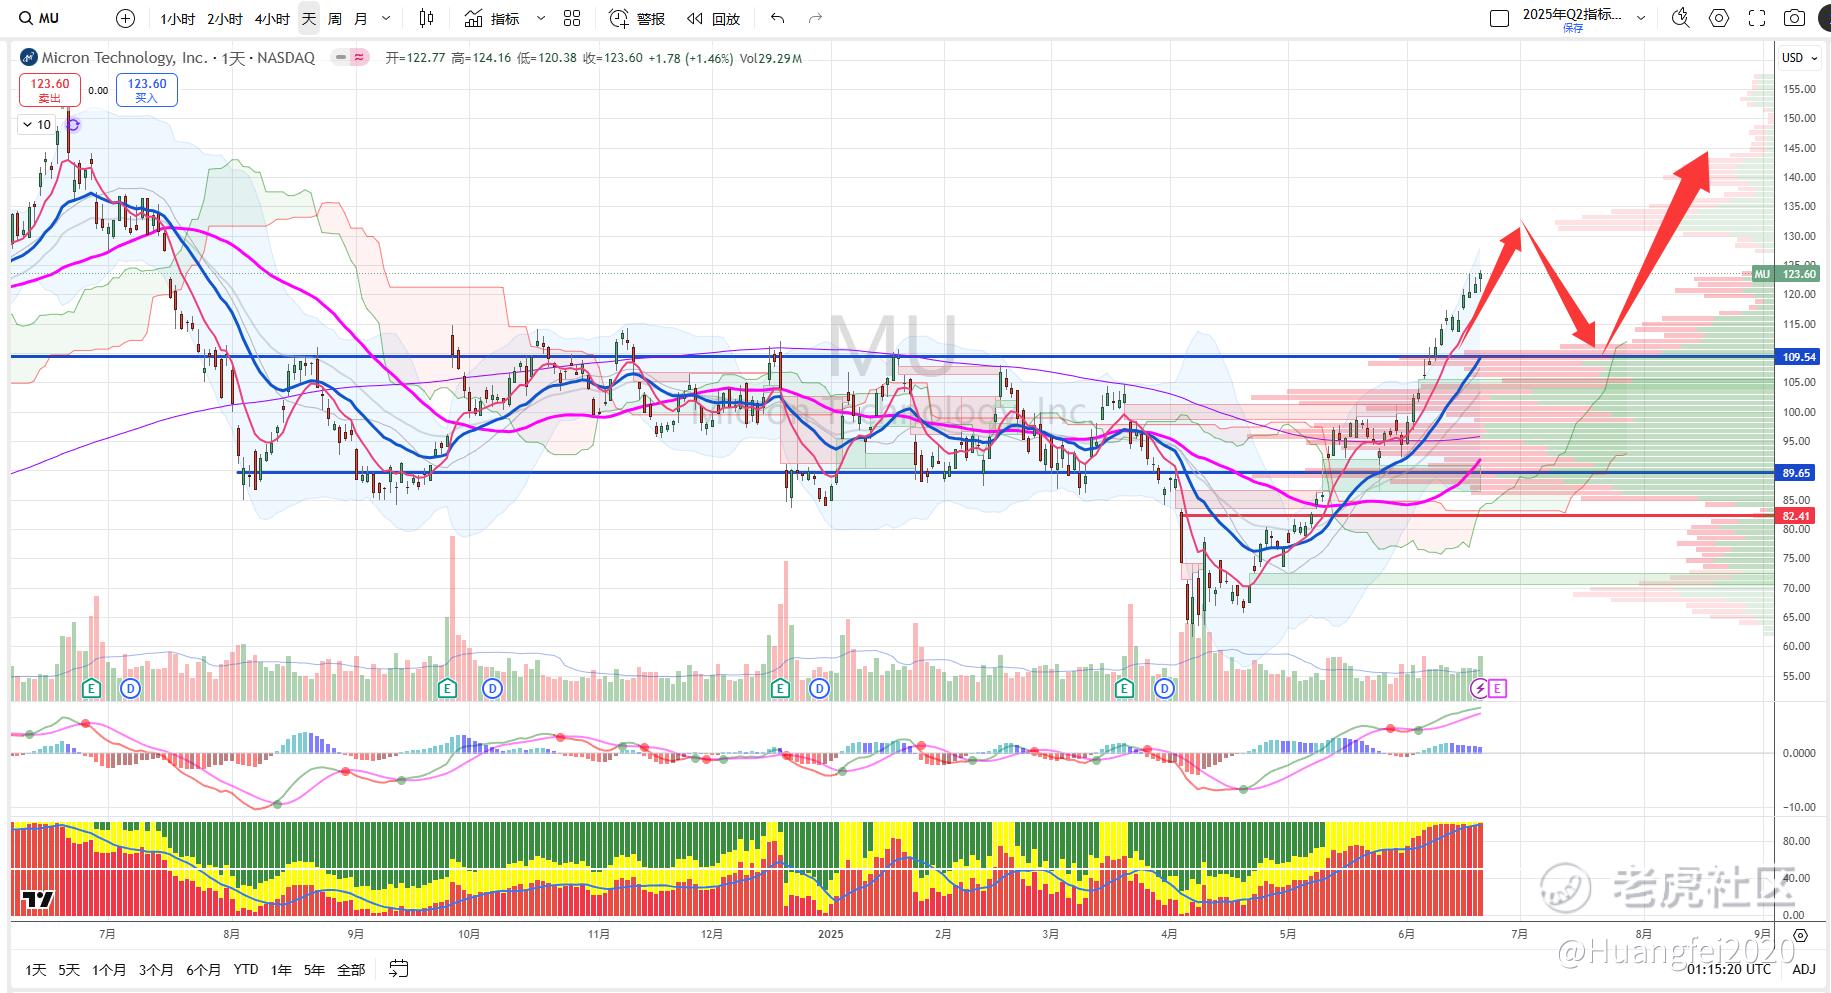The height and width of the screenshot is (993, 1831).
Task: Select the 1小时 interval
Action: click(x=177, y=18)
